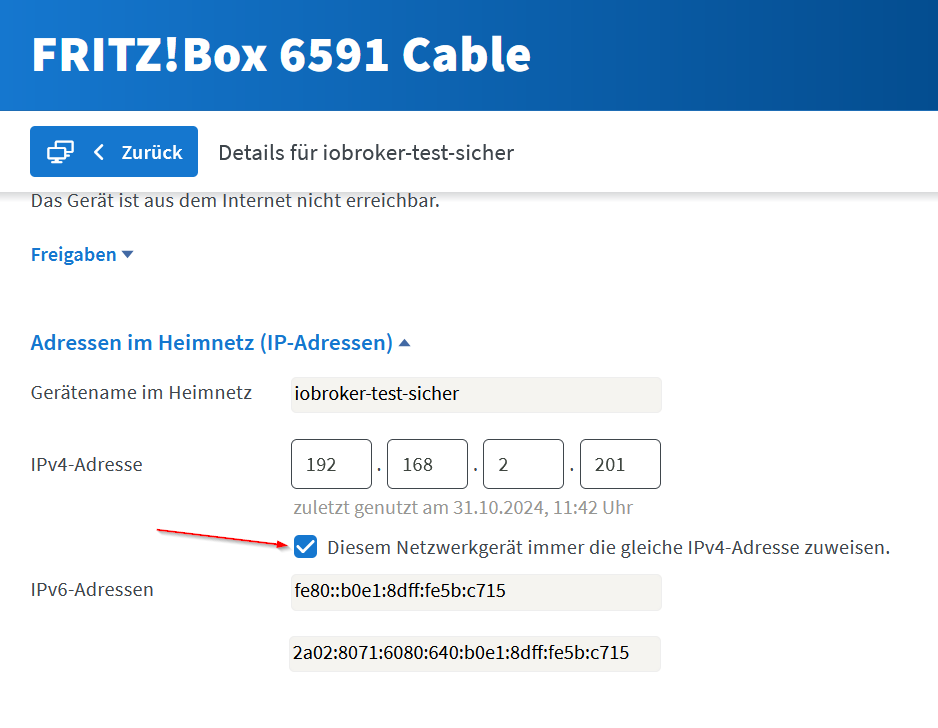Click the FRITZ!Box 6591 Cable title
The height and width of the screenshot is (728, 938).
(x=281, y=54)
